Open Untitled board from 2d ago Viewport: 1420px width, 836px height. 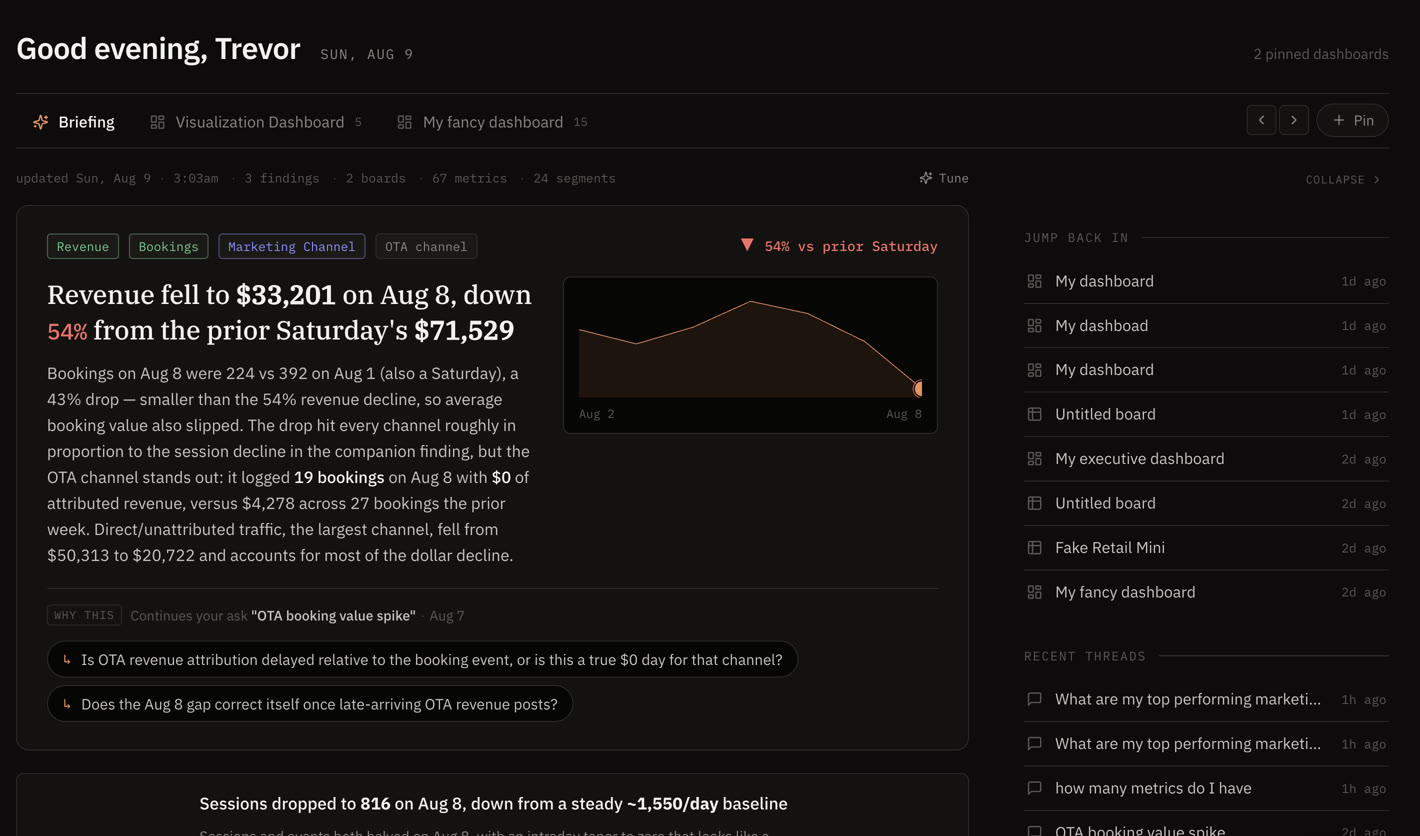coord(1206,503)
